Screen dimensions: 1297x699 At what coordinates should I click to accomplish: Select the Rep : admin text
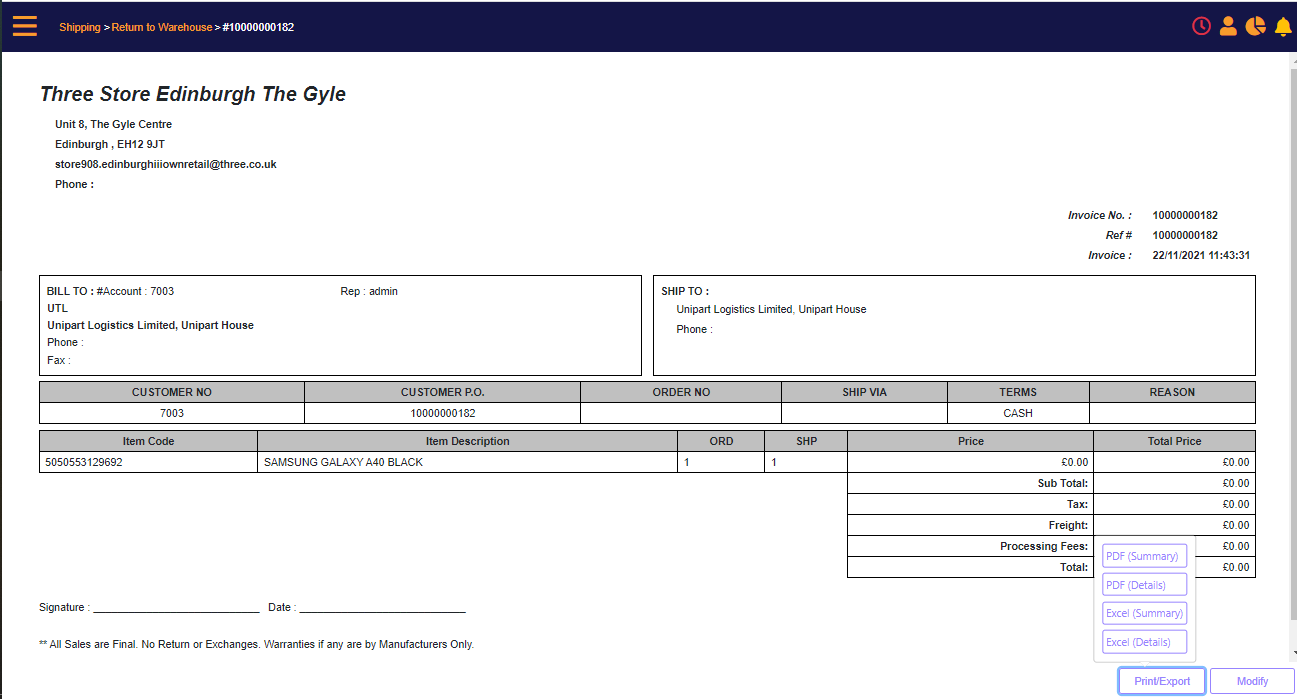pos(369,291)
